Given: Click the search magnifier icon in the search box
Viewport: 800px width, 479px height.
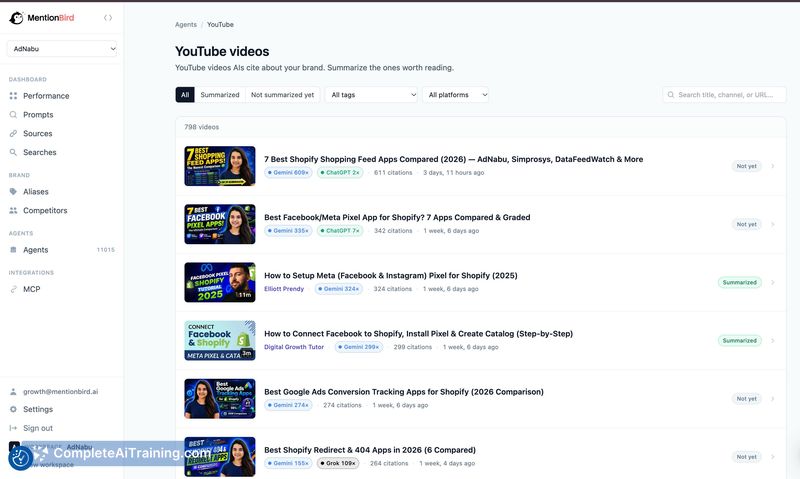Looking at the screenshot, I should 671,95.
